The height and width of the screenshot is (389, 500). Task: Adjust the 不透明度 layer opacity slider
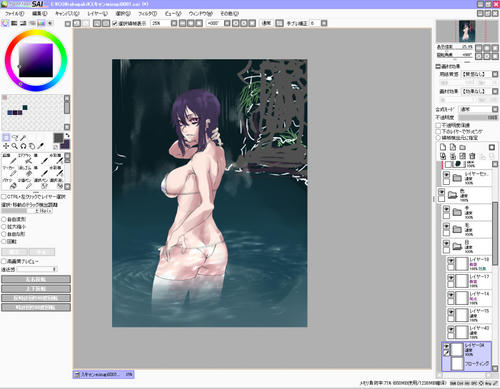click(478, 117)
